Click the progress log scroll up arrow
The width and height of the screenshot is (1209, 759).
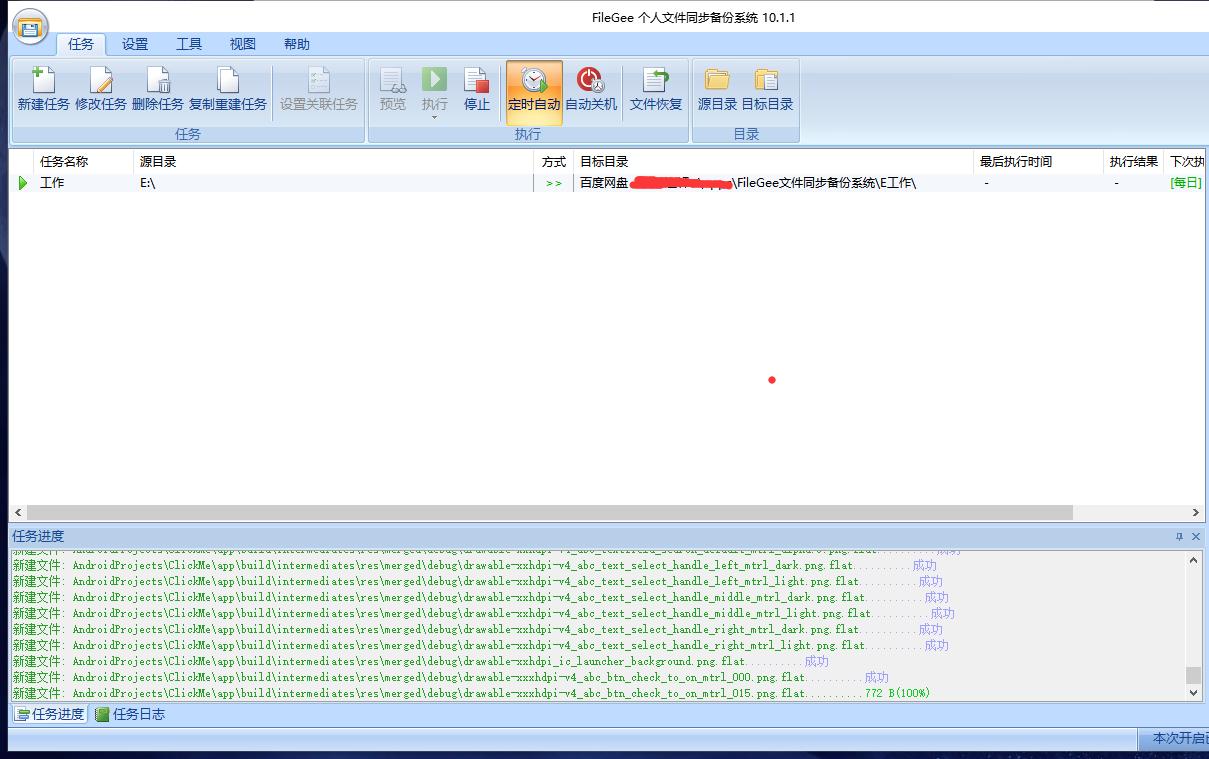tap(1194, 560)
